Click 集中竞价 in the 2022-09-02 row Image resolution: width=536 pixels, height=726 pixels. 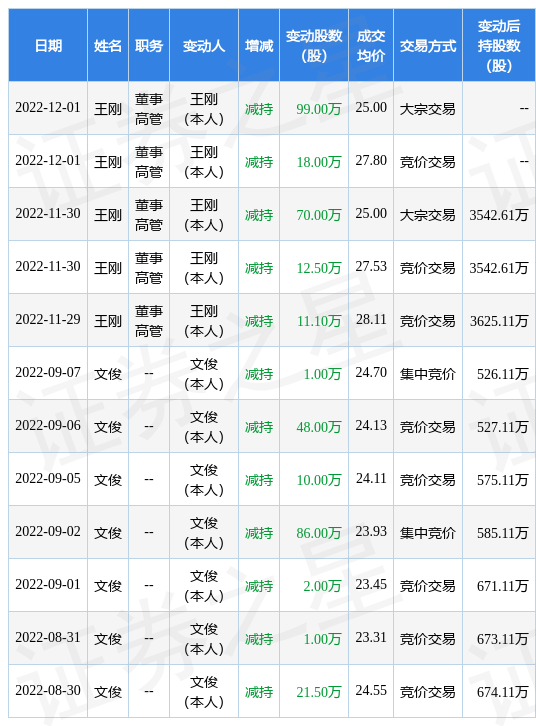tap(428, 533)
